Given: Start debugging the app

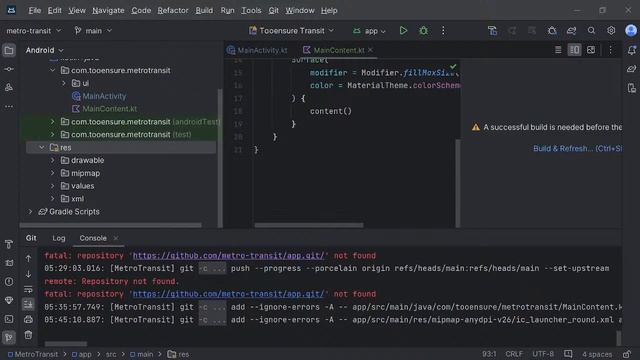Looking at the screenshot, I should pyautogui.click(x=423, y=31).
